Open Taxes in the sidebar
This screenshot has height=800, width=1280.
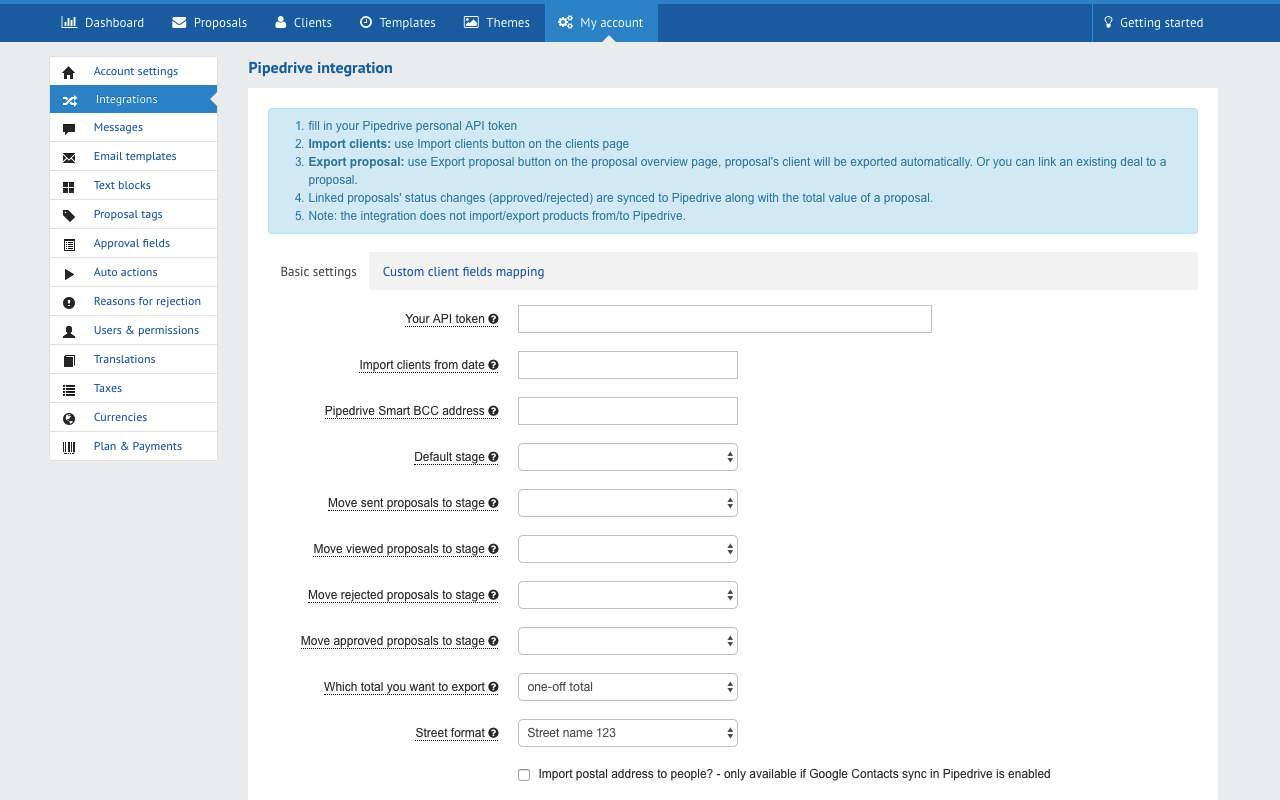point(133,388)
